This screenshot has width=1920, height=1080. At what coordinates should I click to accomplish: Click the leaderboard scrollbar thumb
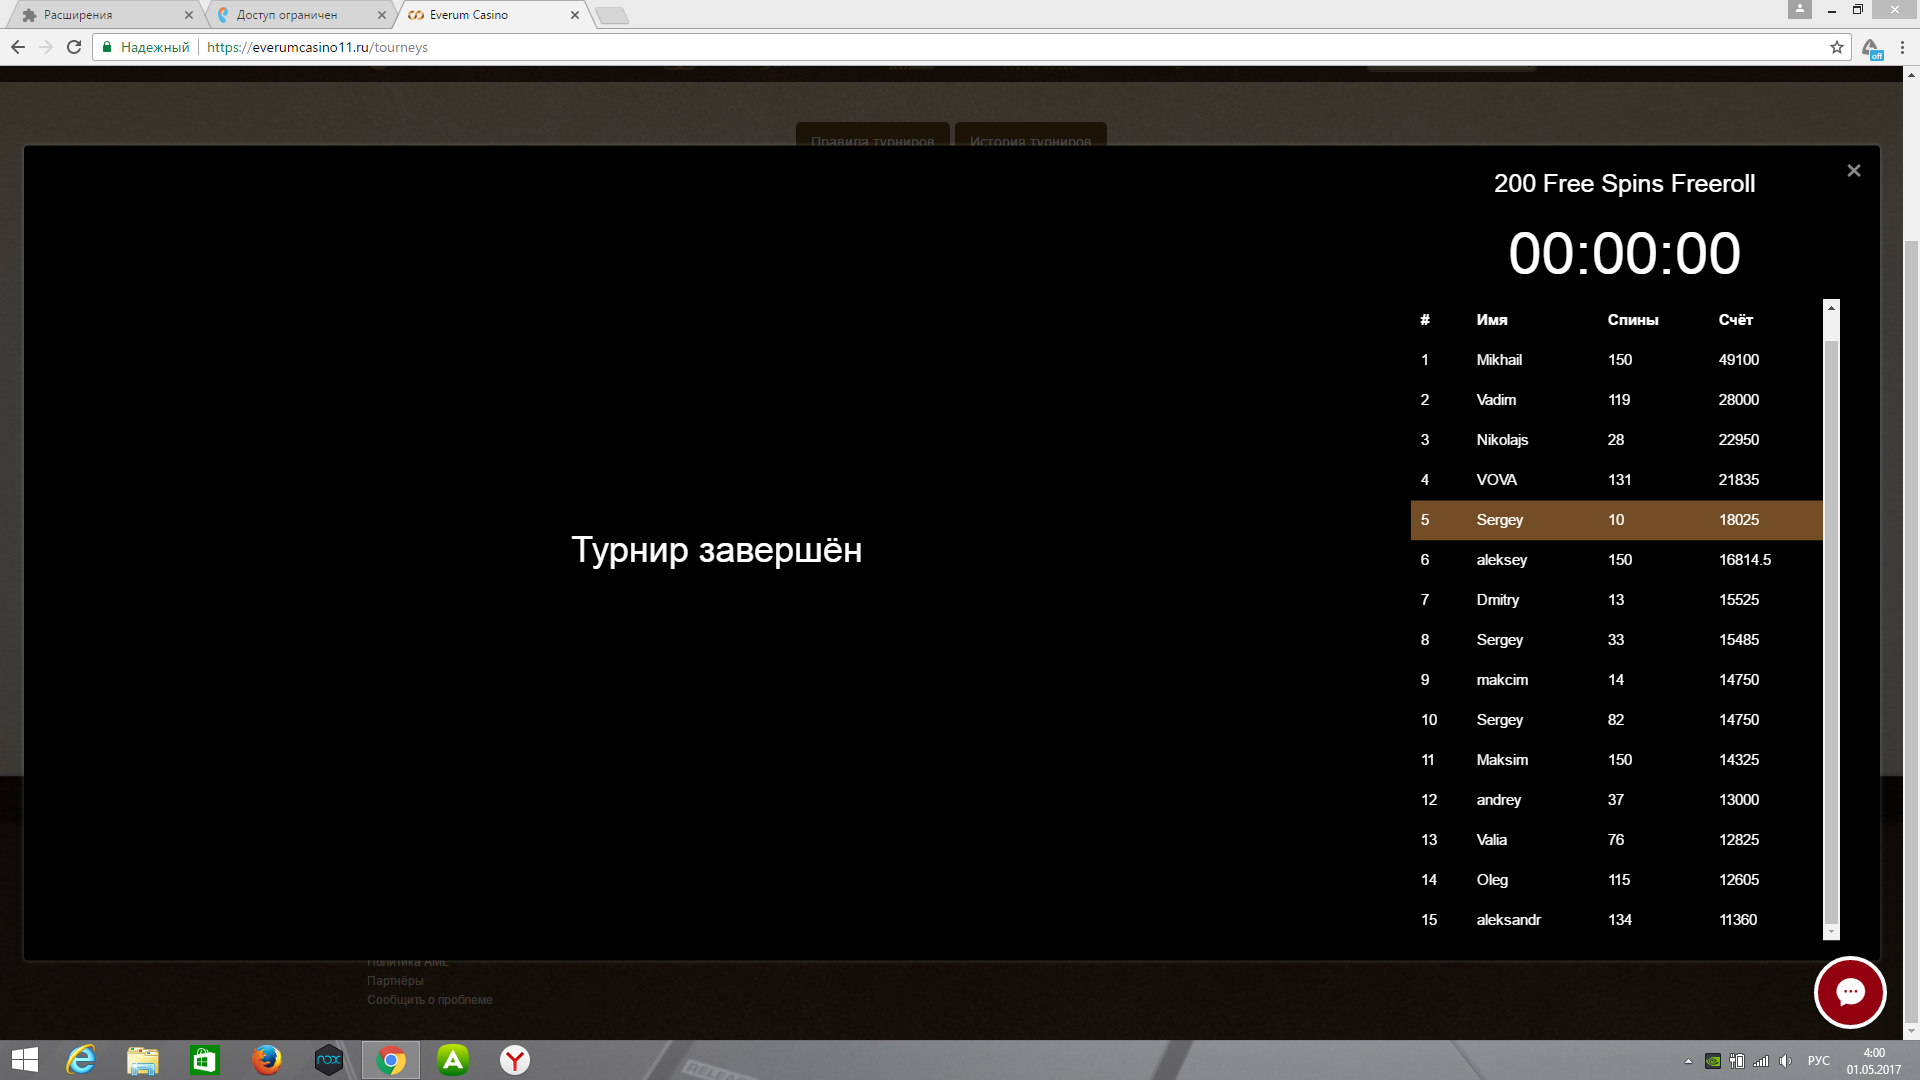[1831, 630]
